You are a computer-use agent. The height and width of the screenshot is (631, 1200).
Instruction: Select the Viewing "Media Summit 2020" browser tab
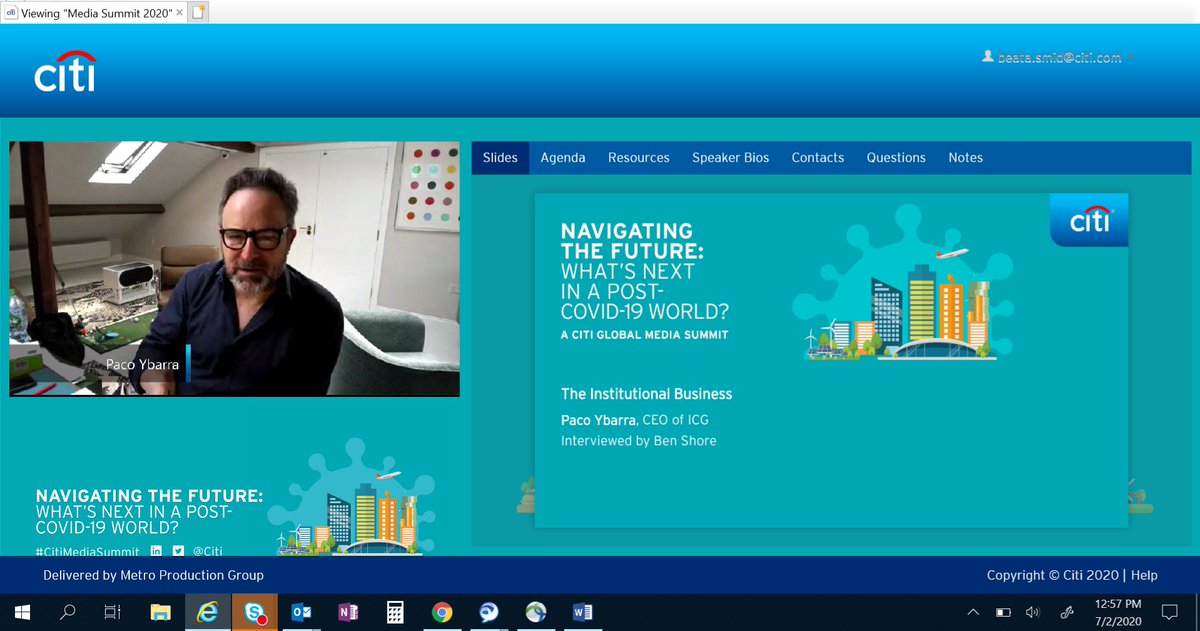tap(93, 11)
